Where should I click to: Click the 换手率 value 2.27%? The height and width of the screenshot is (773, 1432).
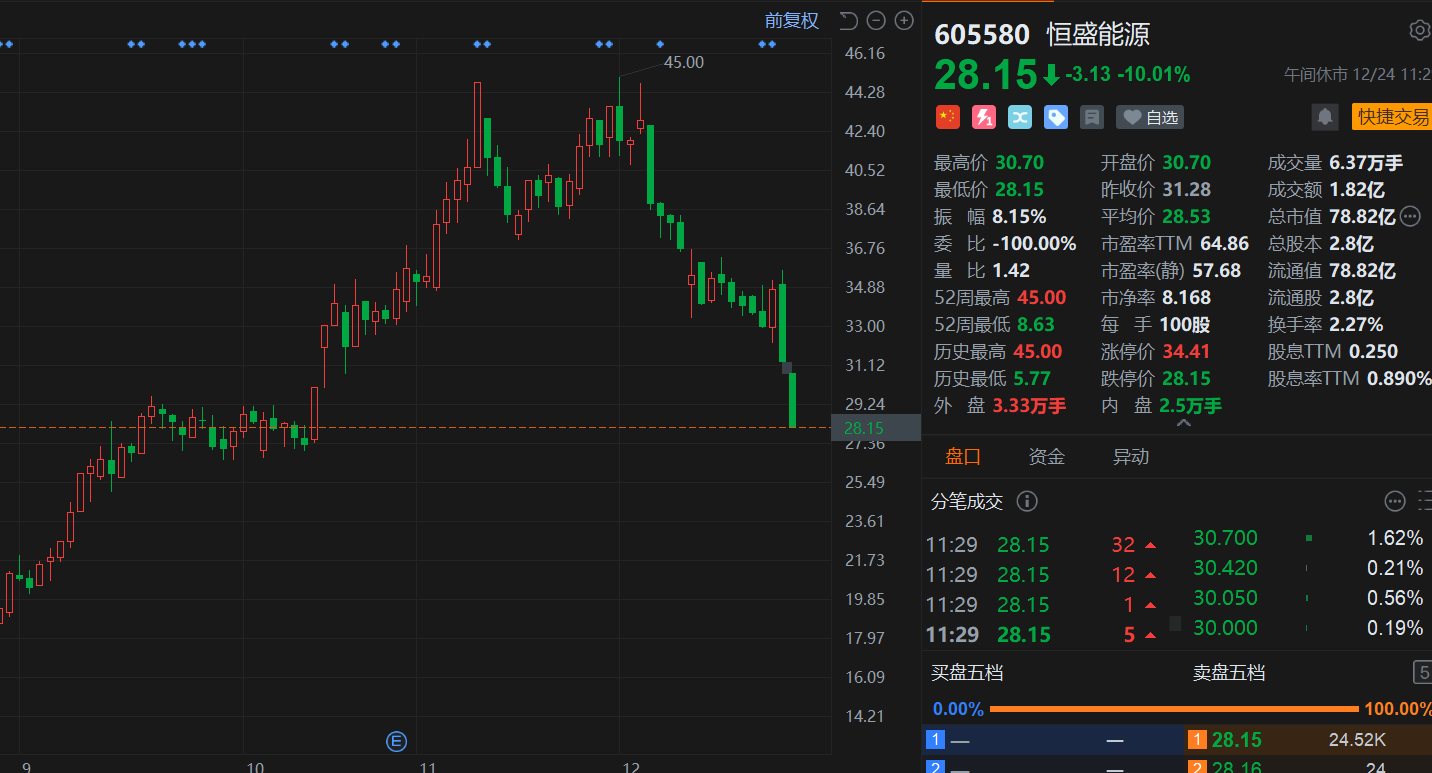[1356, 324]
